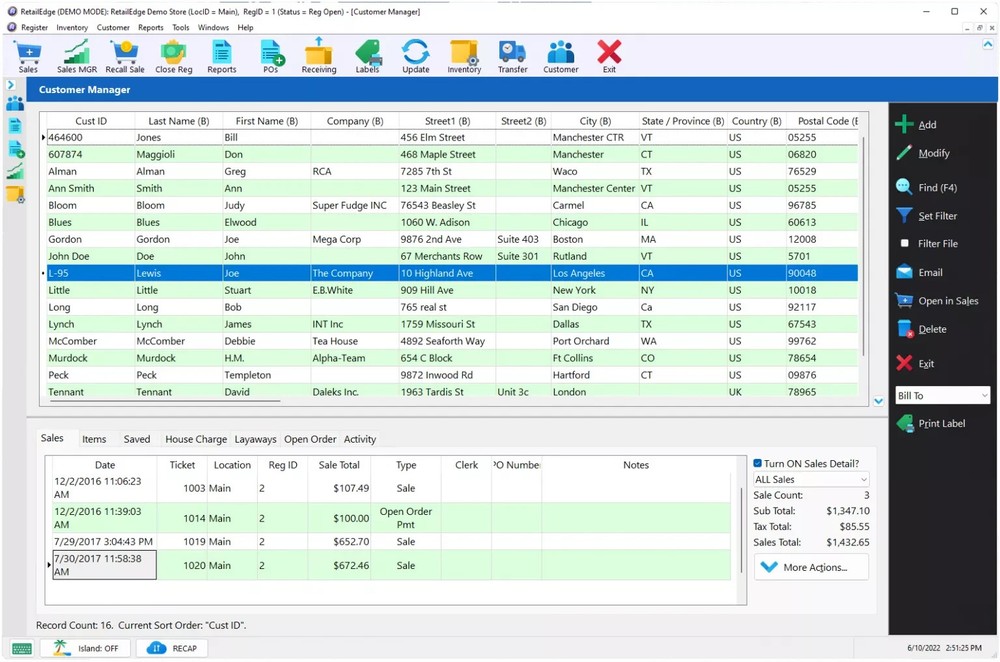Open the Sales MGR tool
The image size is (1000, 662).
(76, 56)
